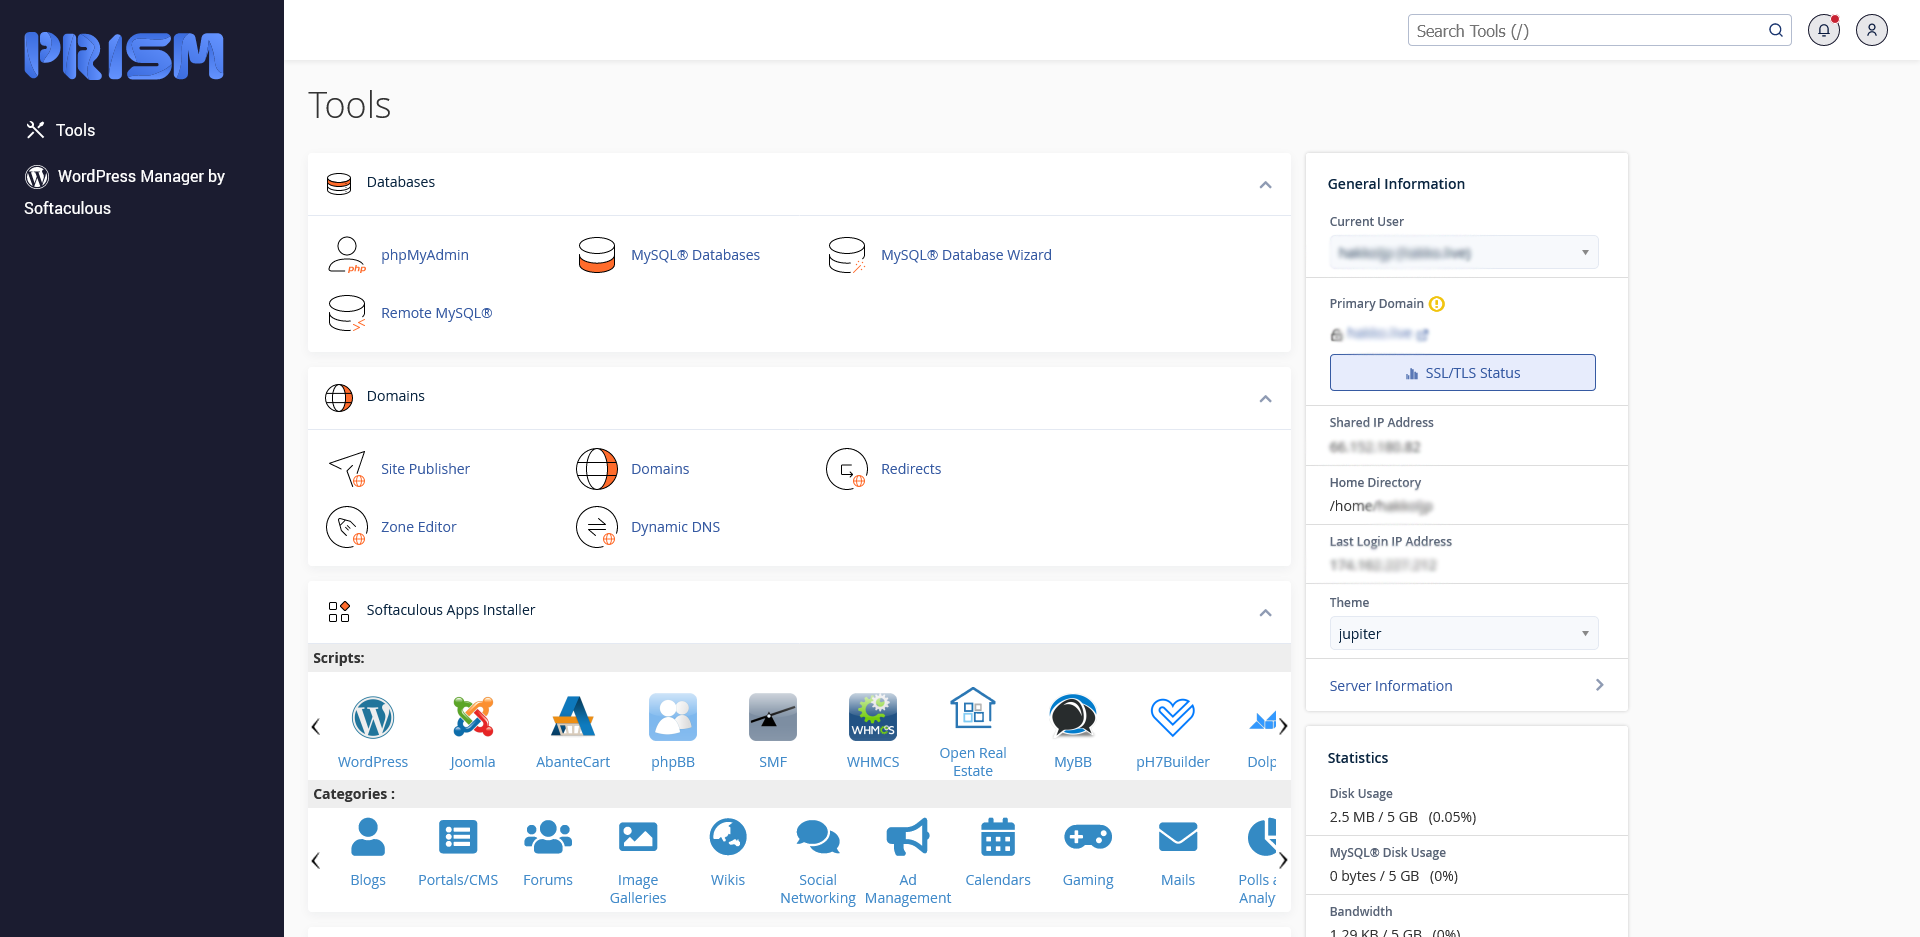Click the MySQL Database Wizard icon
The image size is (1920, 937).
point(847,255)
